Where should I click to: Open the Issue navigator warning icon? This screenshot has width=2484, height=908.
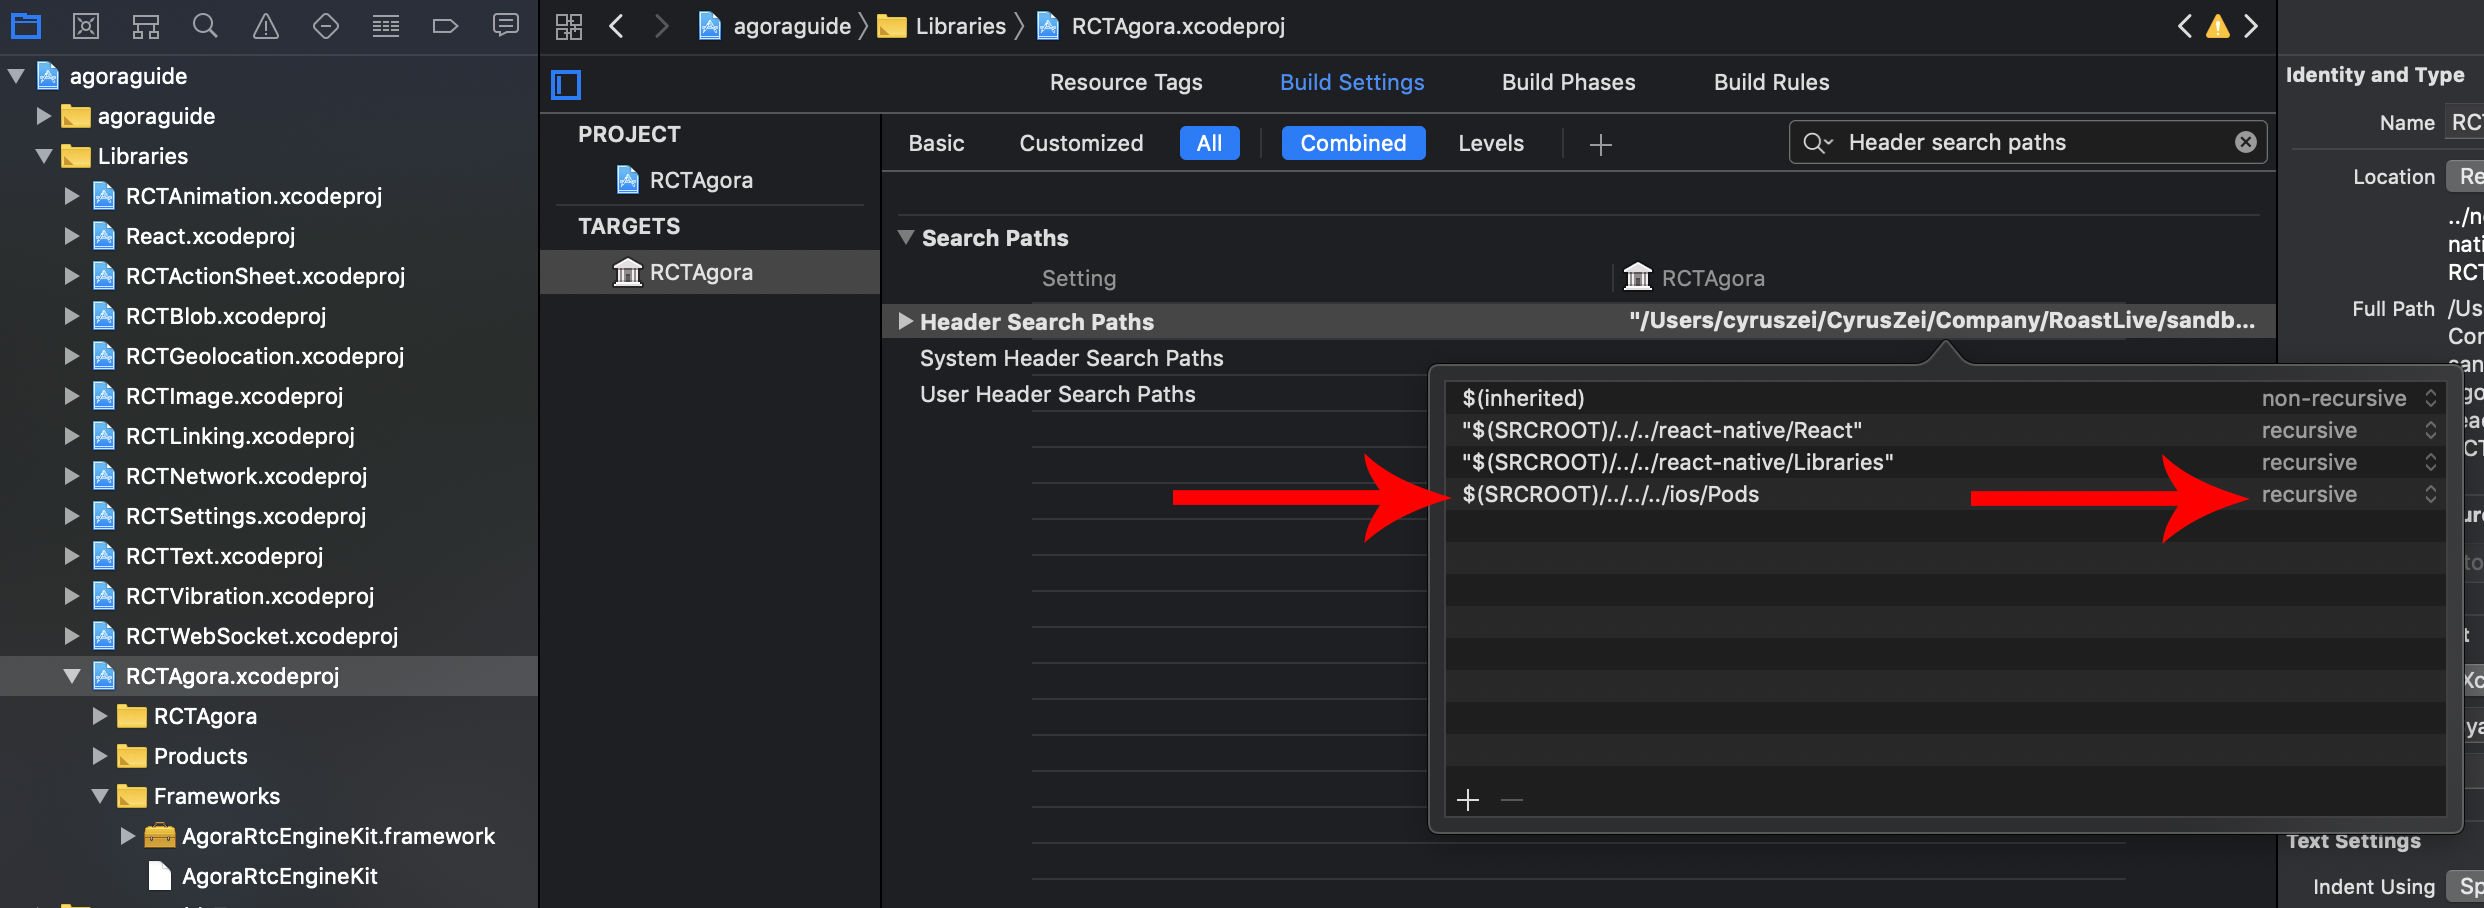(265, 26)
